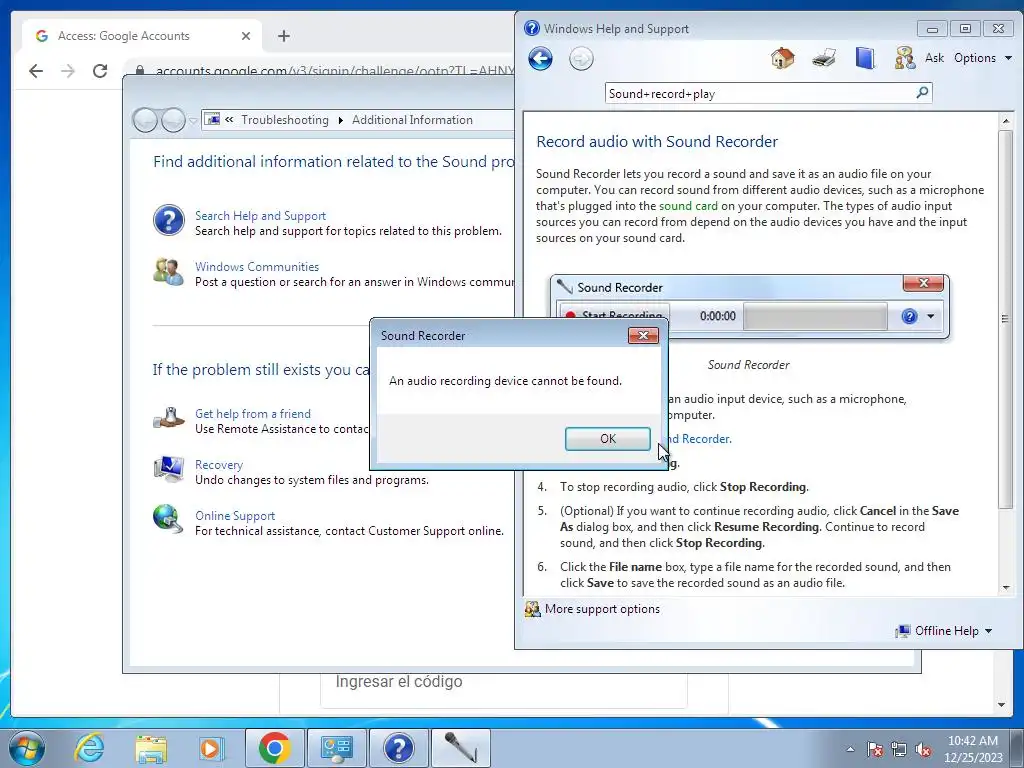Click the Online Support globe icon

pos(168,519)
